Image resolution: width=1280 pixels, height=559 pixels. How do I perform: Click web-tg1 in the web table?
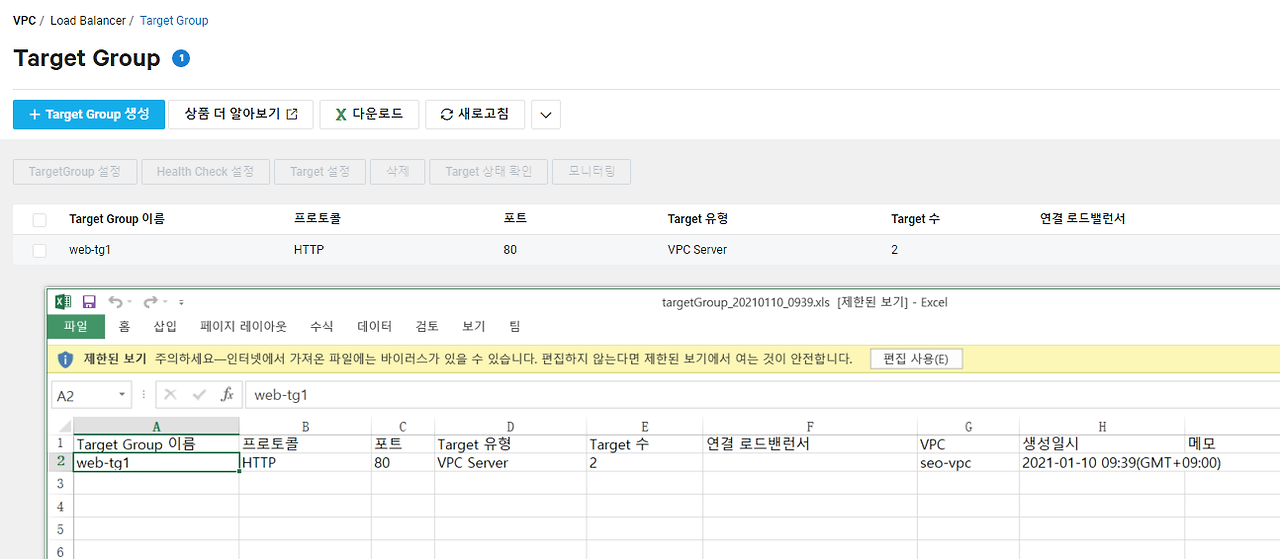tap(89, 250)
